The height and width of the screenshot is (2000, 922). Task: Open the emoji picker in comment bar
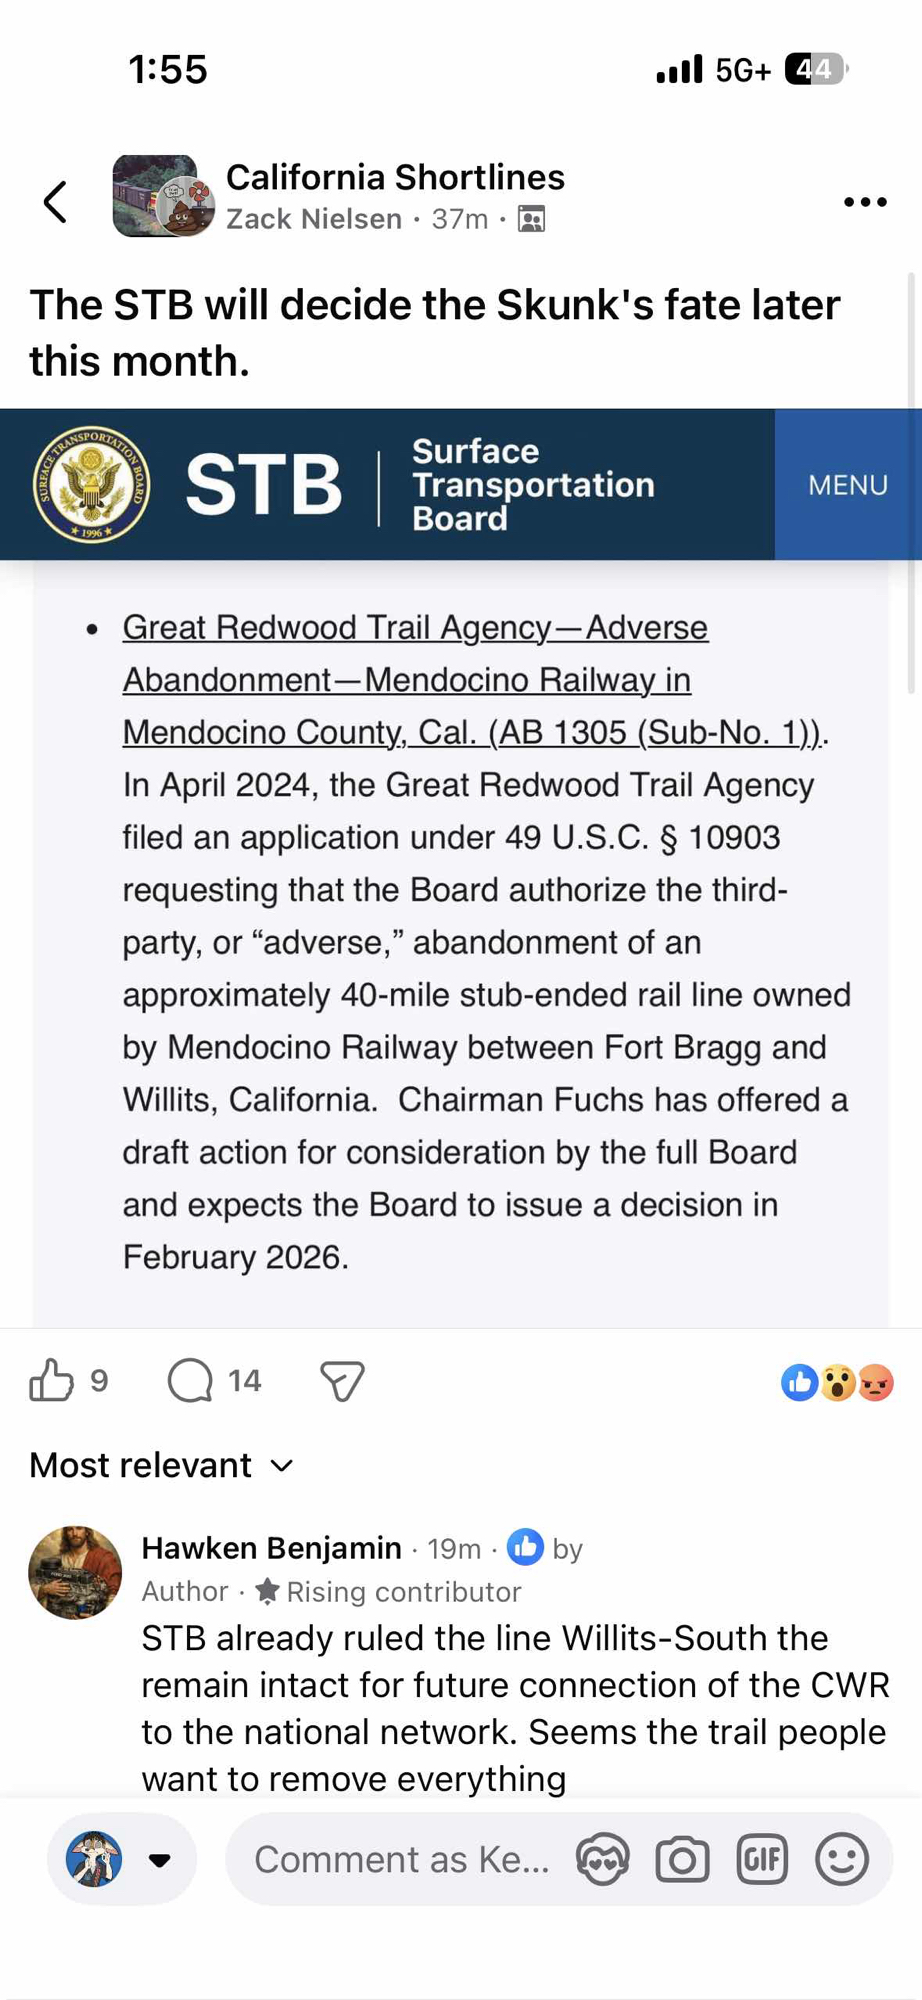click(841, 1860)
